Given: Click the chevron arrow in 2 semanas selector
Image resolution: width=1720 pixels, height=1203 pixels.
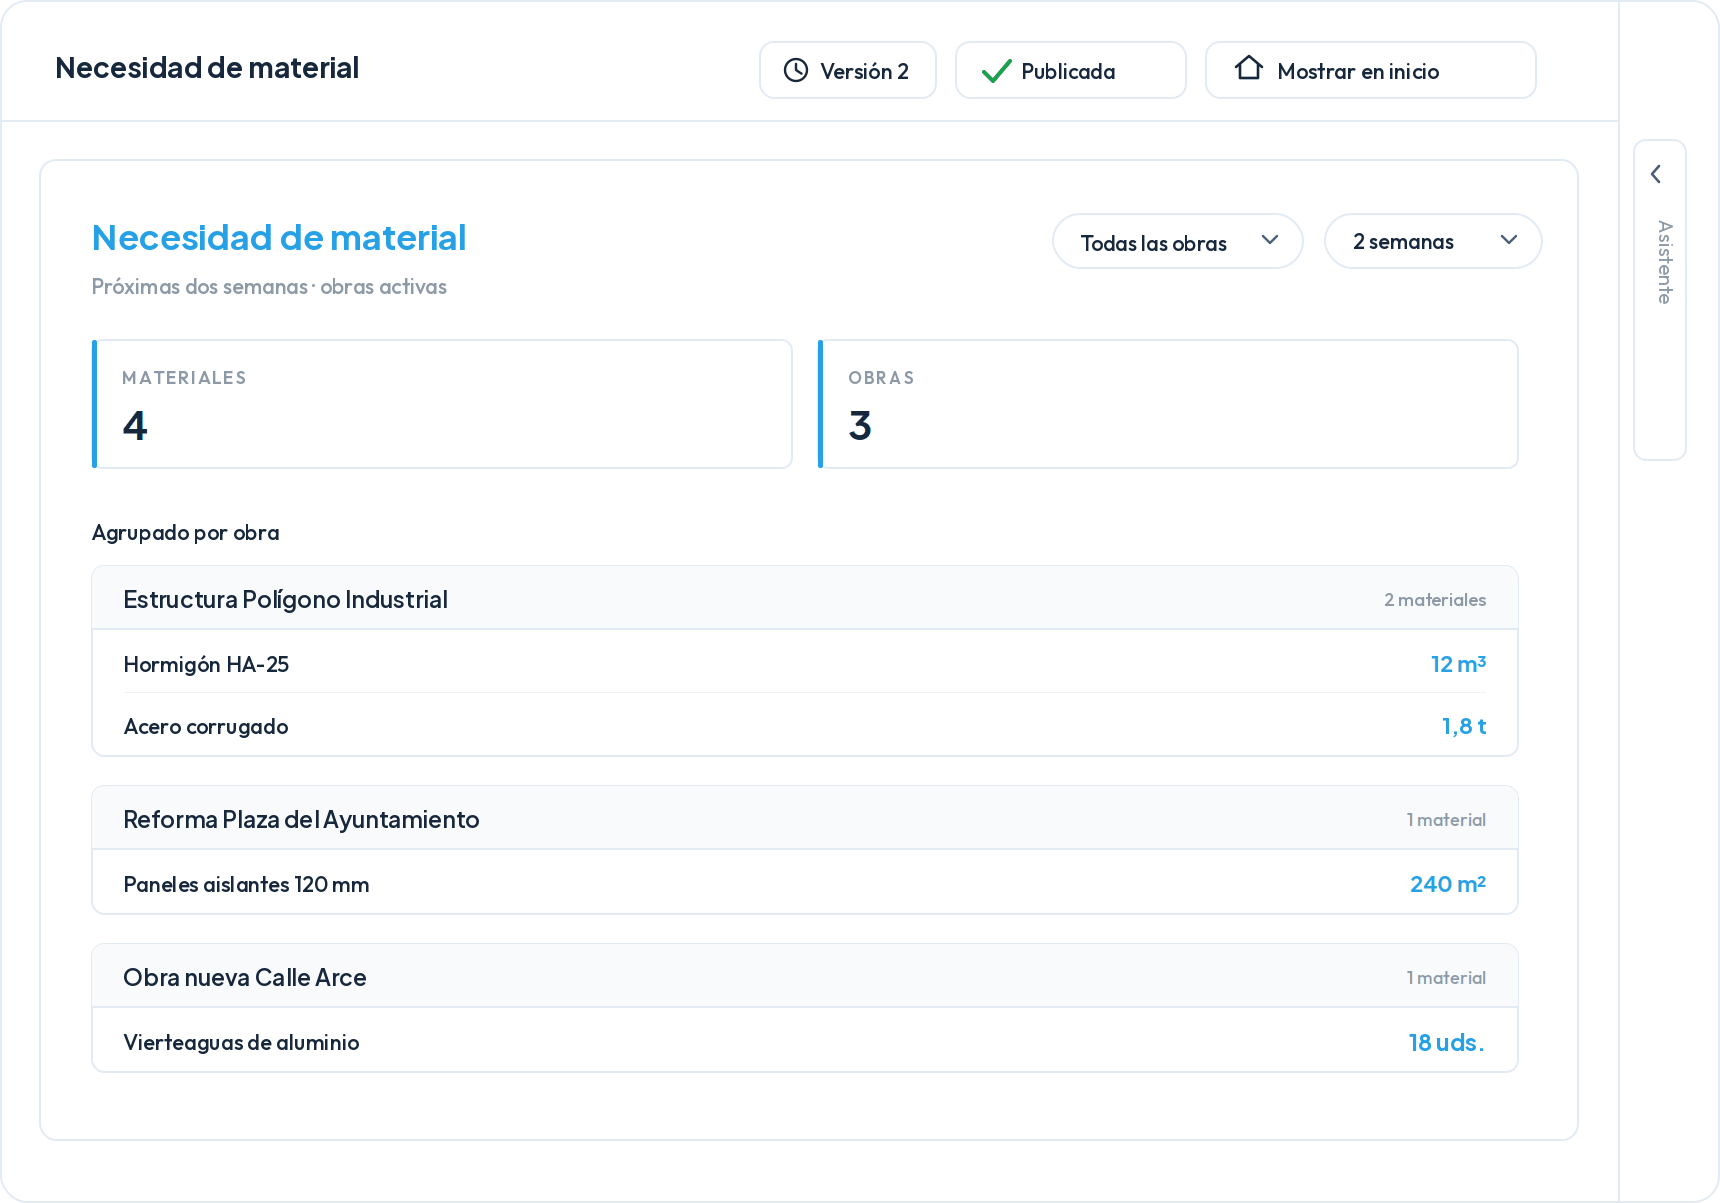Looking at the screenshot, I should click(1509, 240).
